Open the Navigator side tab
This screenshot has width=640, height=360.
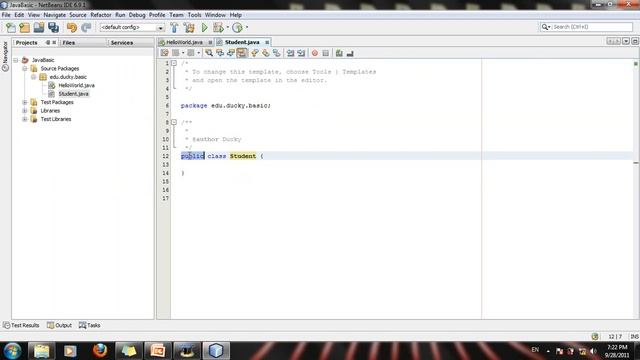click(5, 57)
